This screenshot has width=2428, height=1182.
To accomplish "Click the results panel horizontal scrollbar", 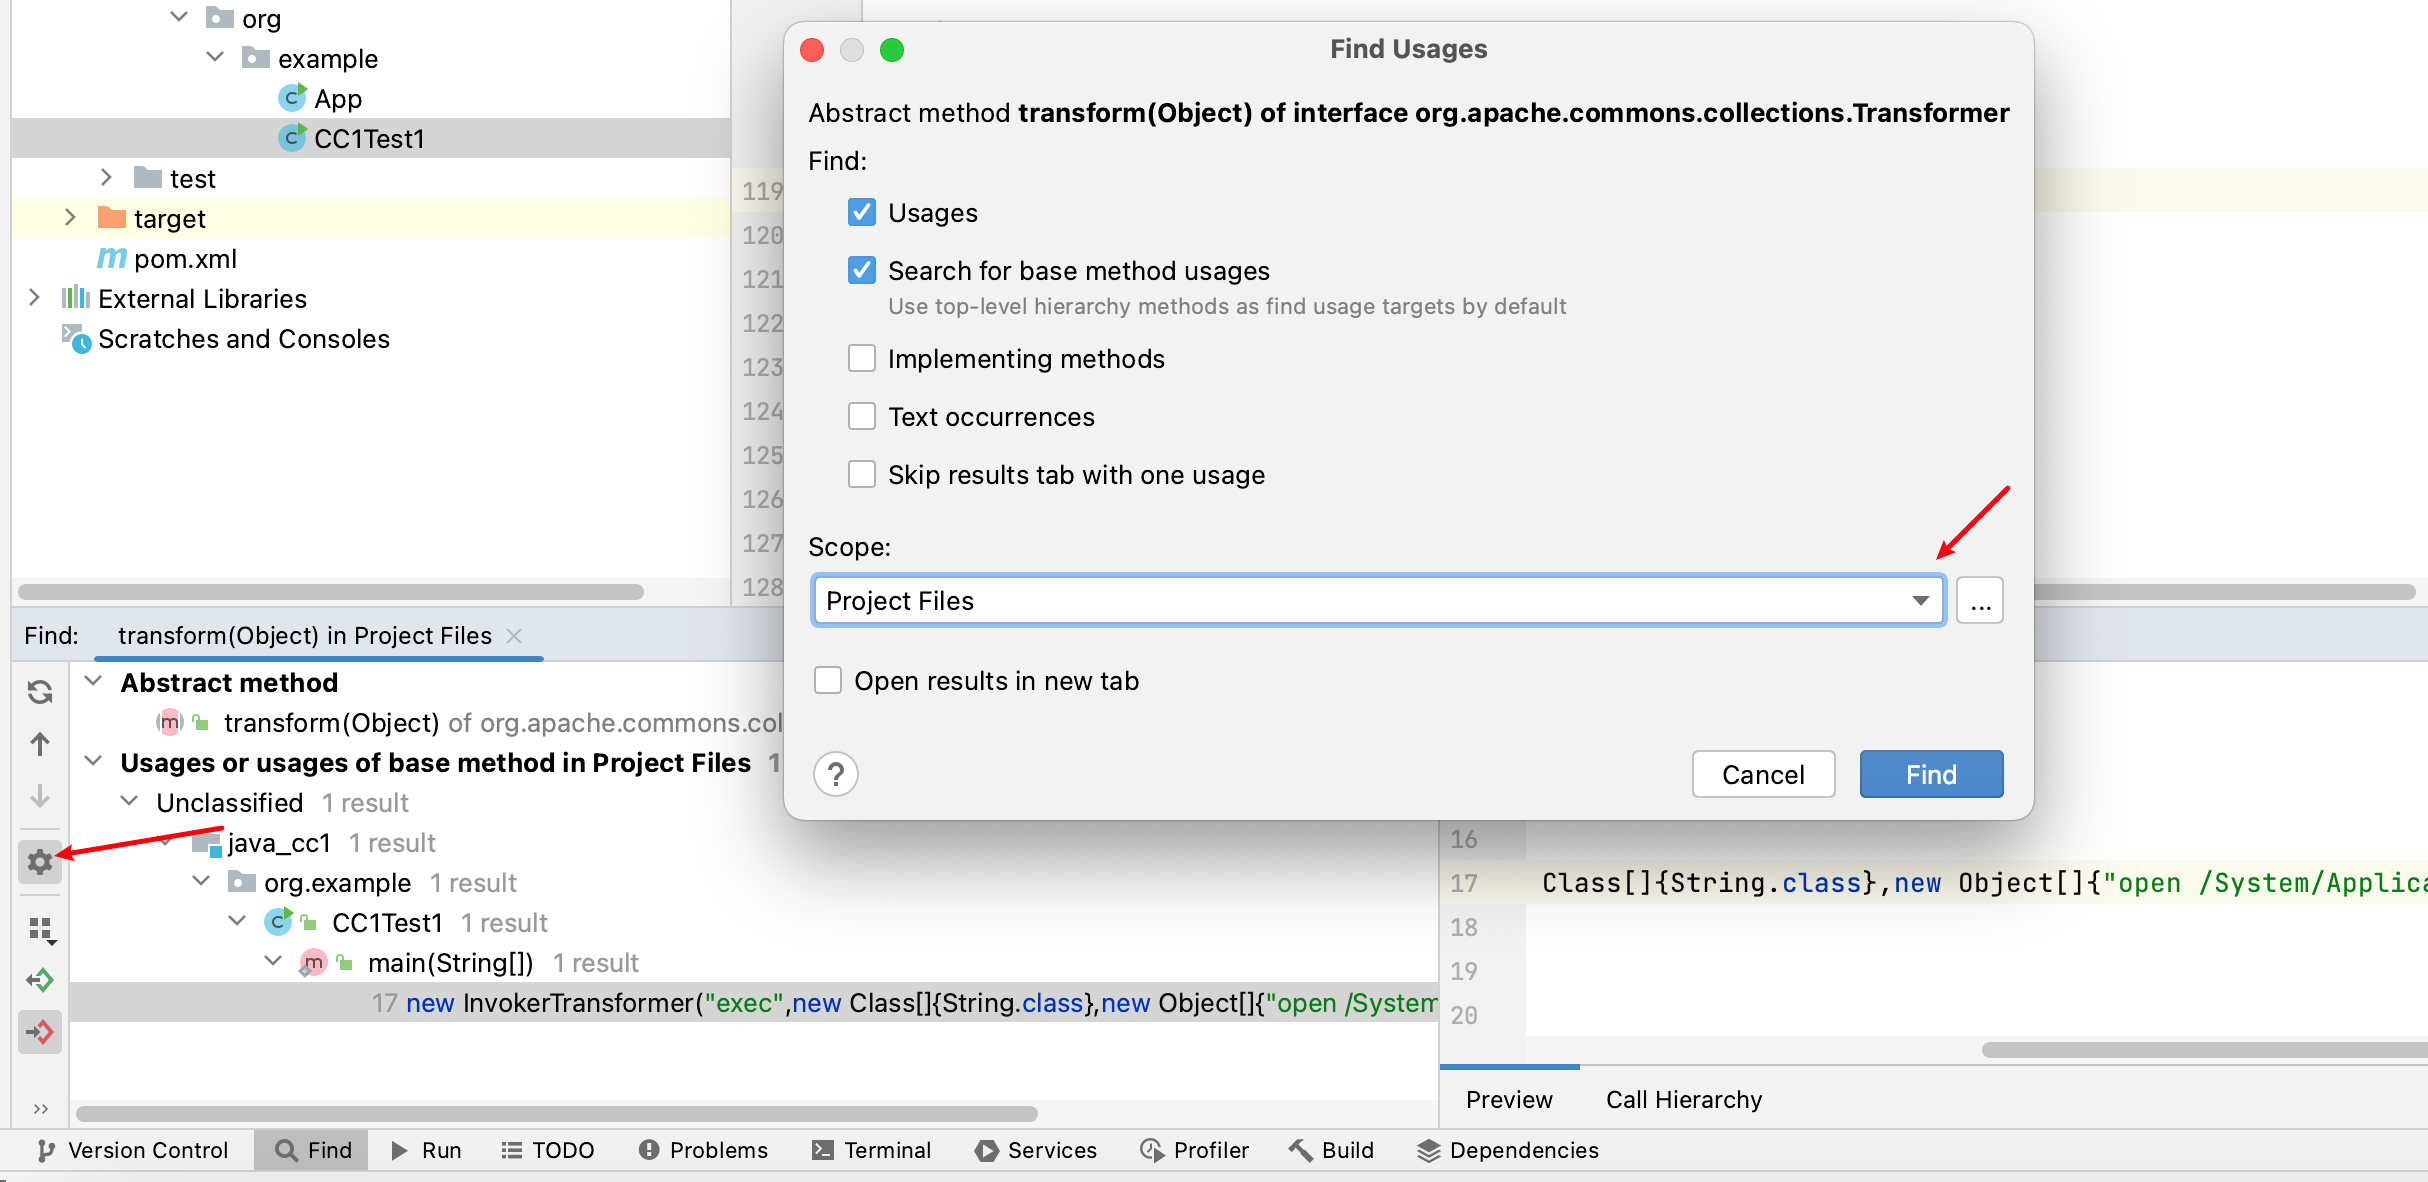I will (x=556, y=1114).
